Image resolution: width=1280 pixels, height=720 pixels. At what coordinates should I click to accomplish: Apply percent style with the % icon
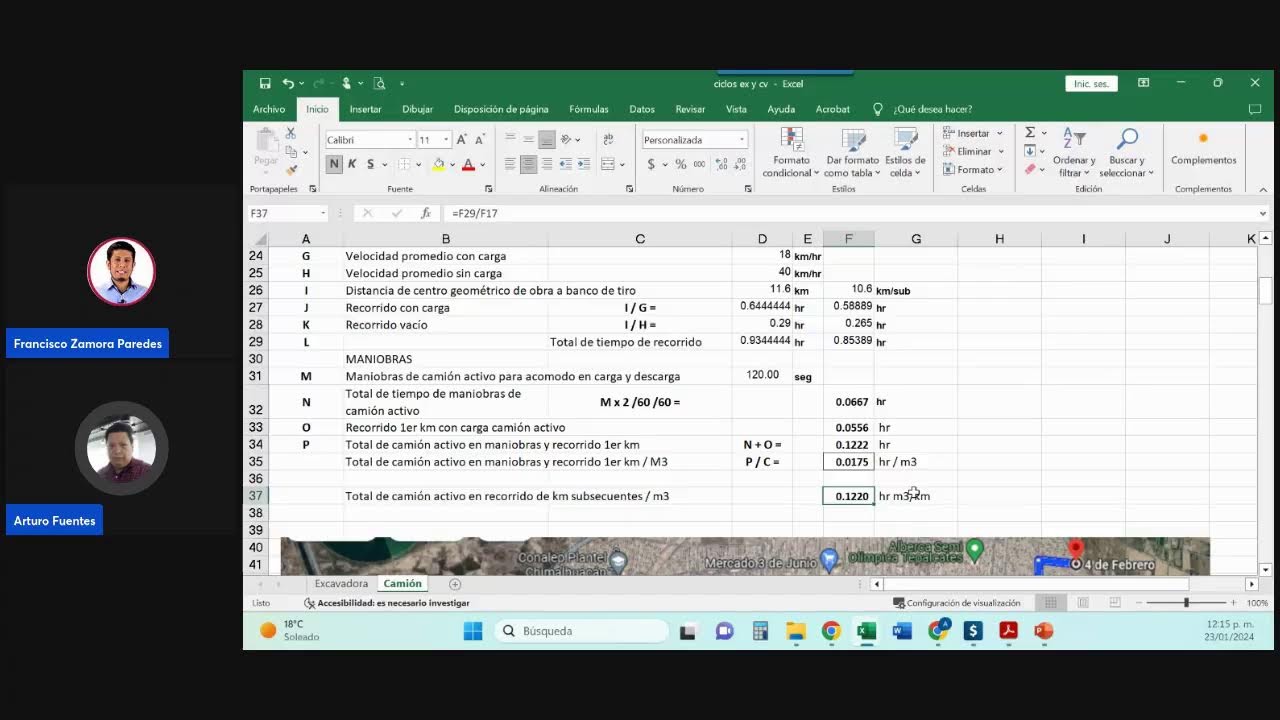pos(681,164)
